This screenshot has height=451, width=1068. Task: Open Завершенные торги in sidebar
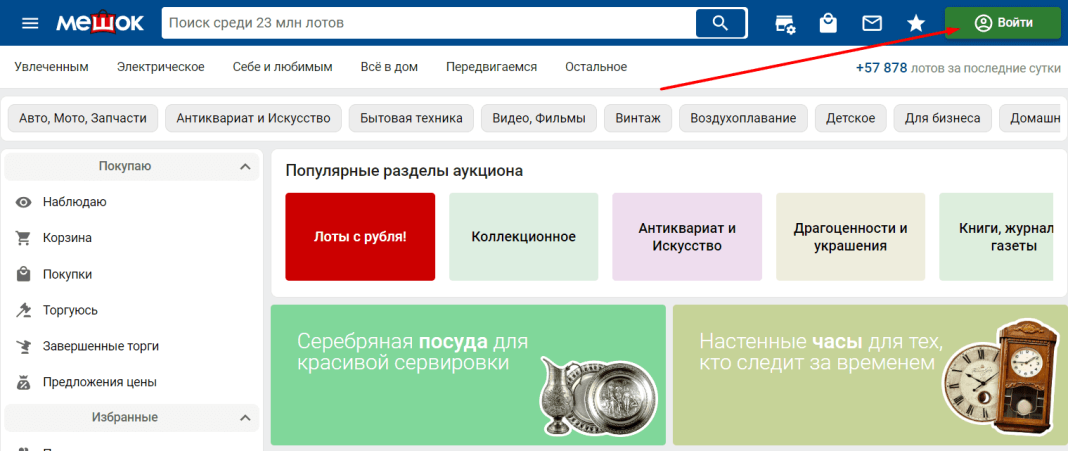click(x=100, y=346)
